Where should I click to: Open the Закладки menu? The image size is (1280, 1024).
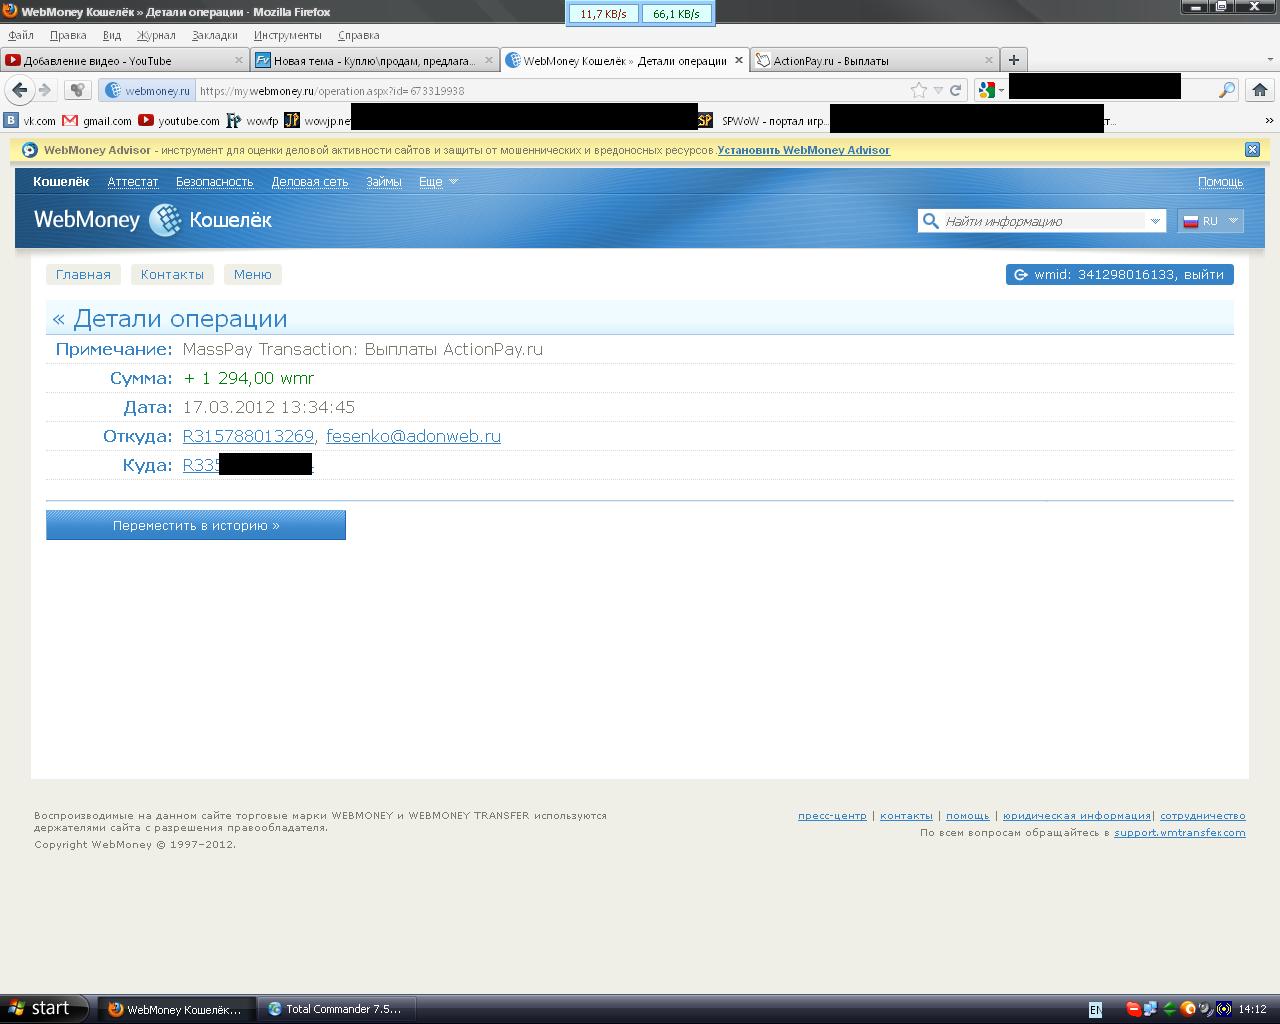[x=215, y=35]
